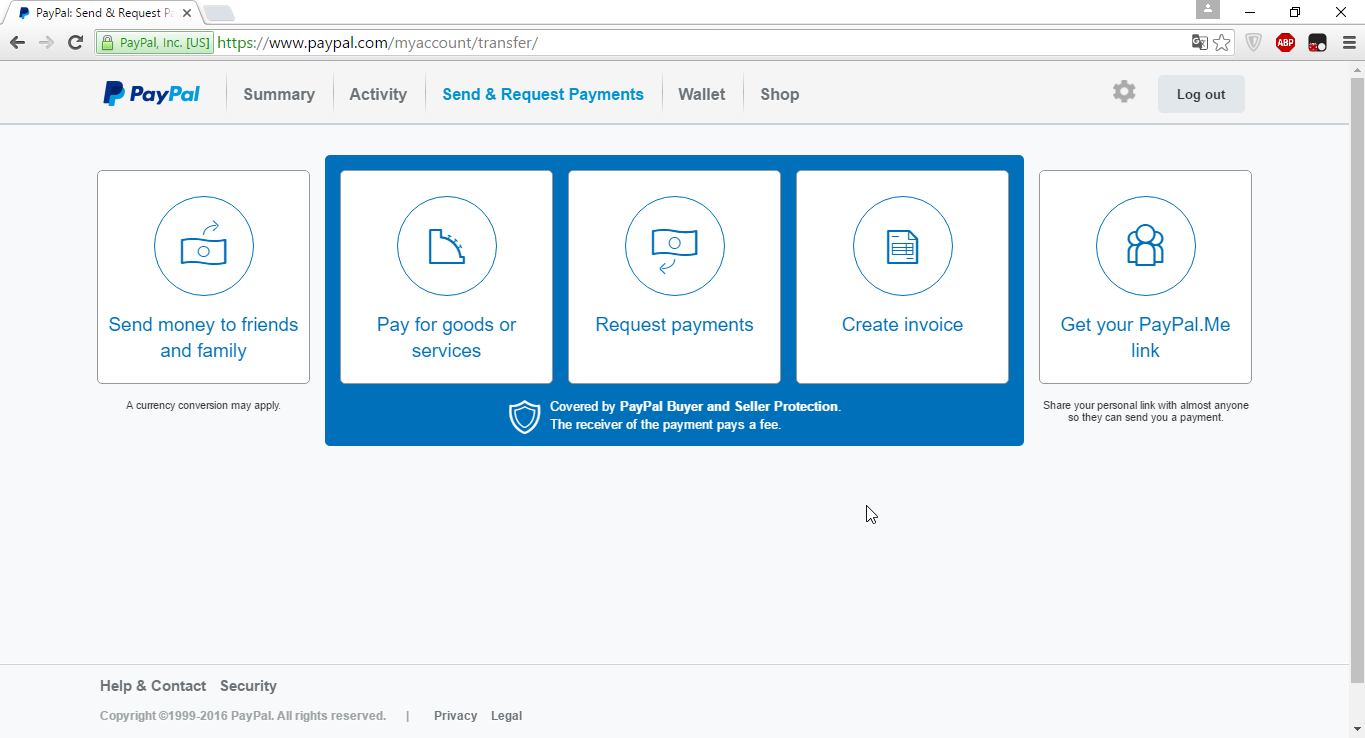Bookmark this page with the star icon
This screenshot has height=738, width=1365.
click(1223, 44)
